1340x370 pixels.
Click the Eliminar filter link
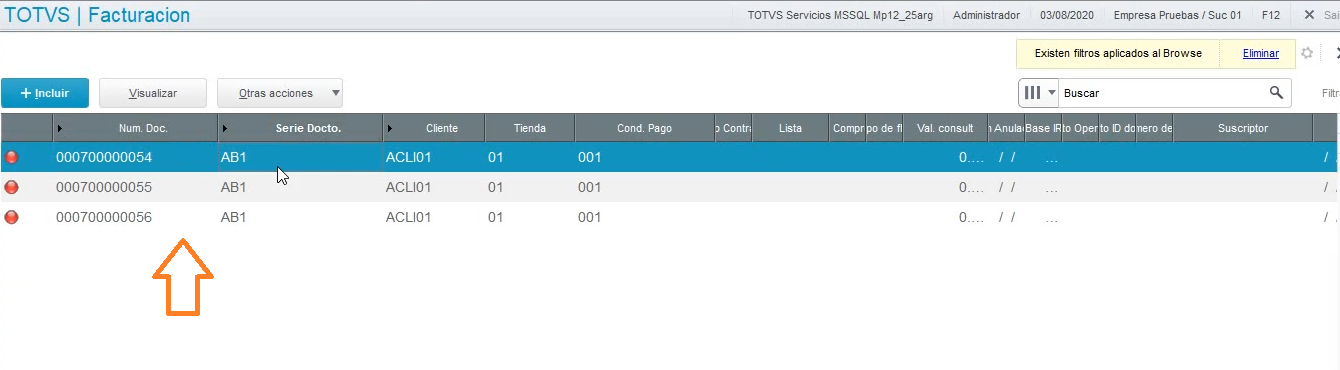point(1261,53)
